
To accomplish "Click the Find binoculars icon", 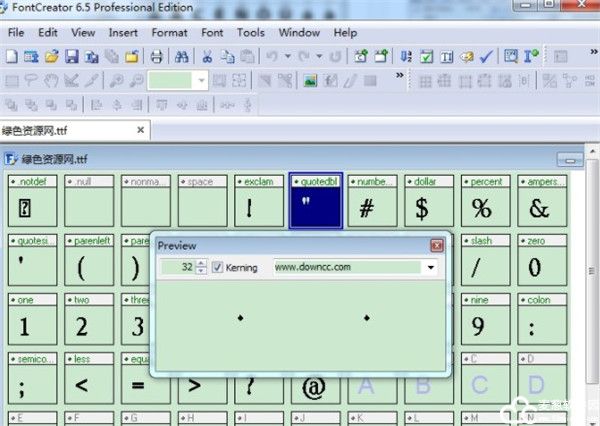I will click(x=181, y=57).
